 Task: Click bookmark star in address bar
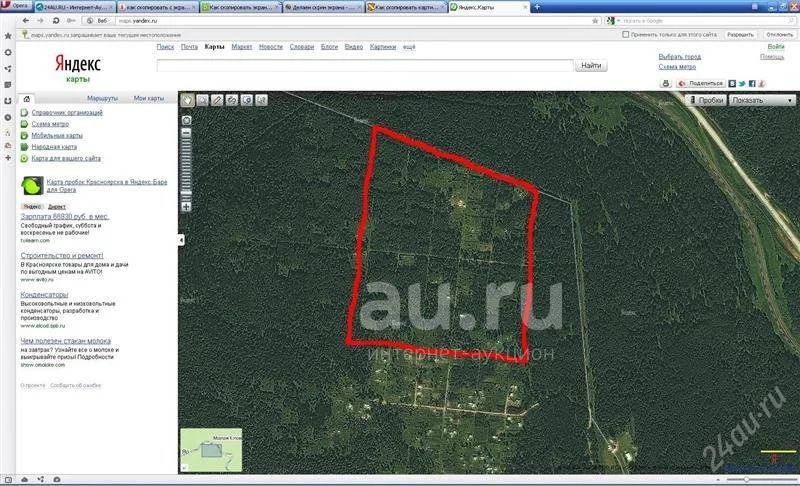point(595,21)
